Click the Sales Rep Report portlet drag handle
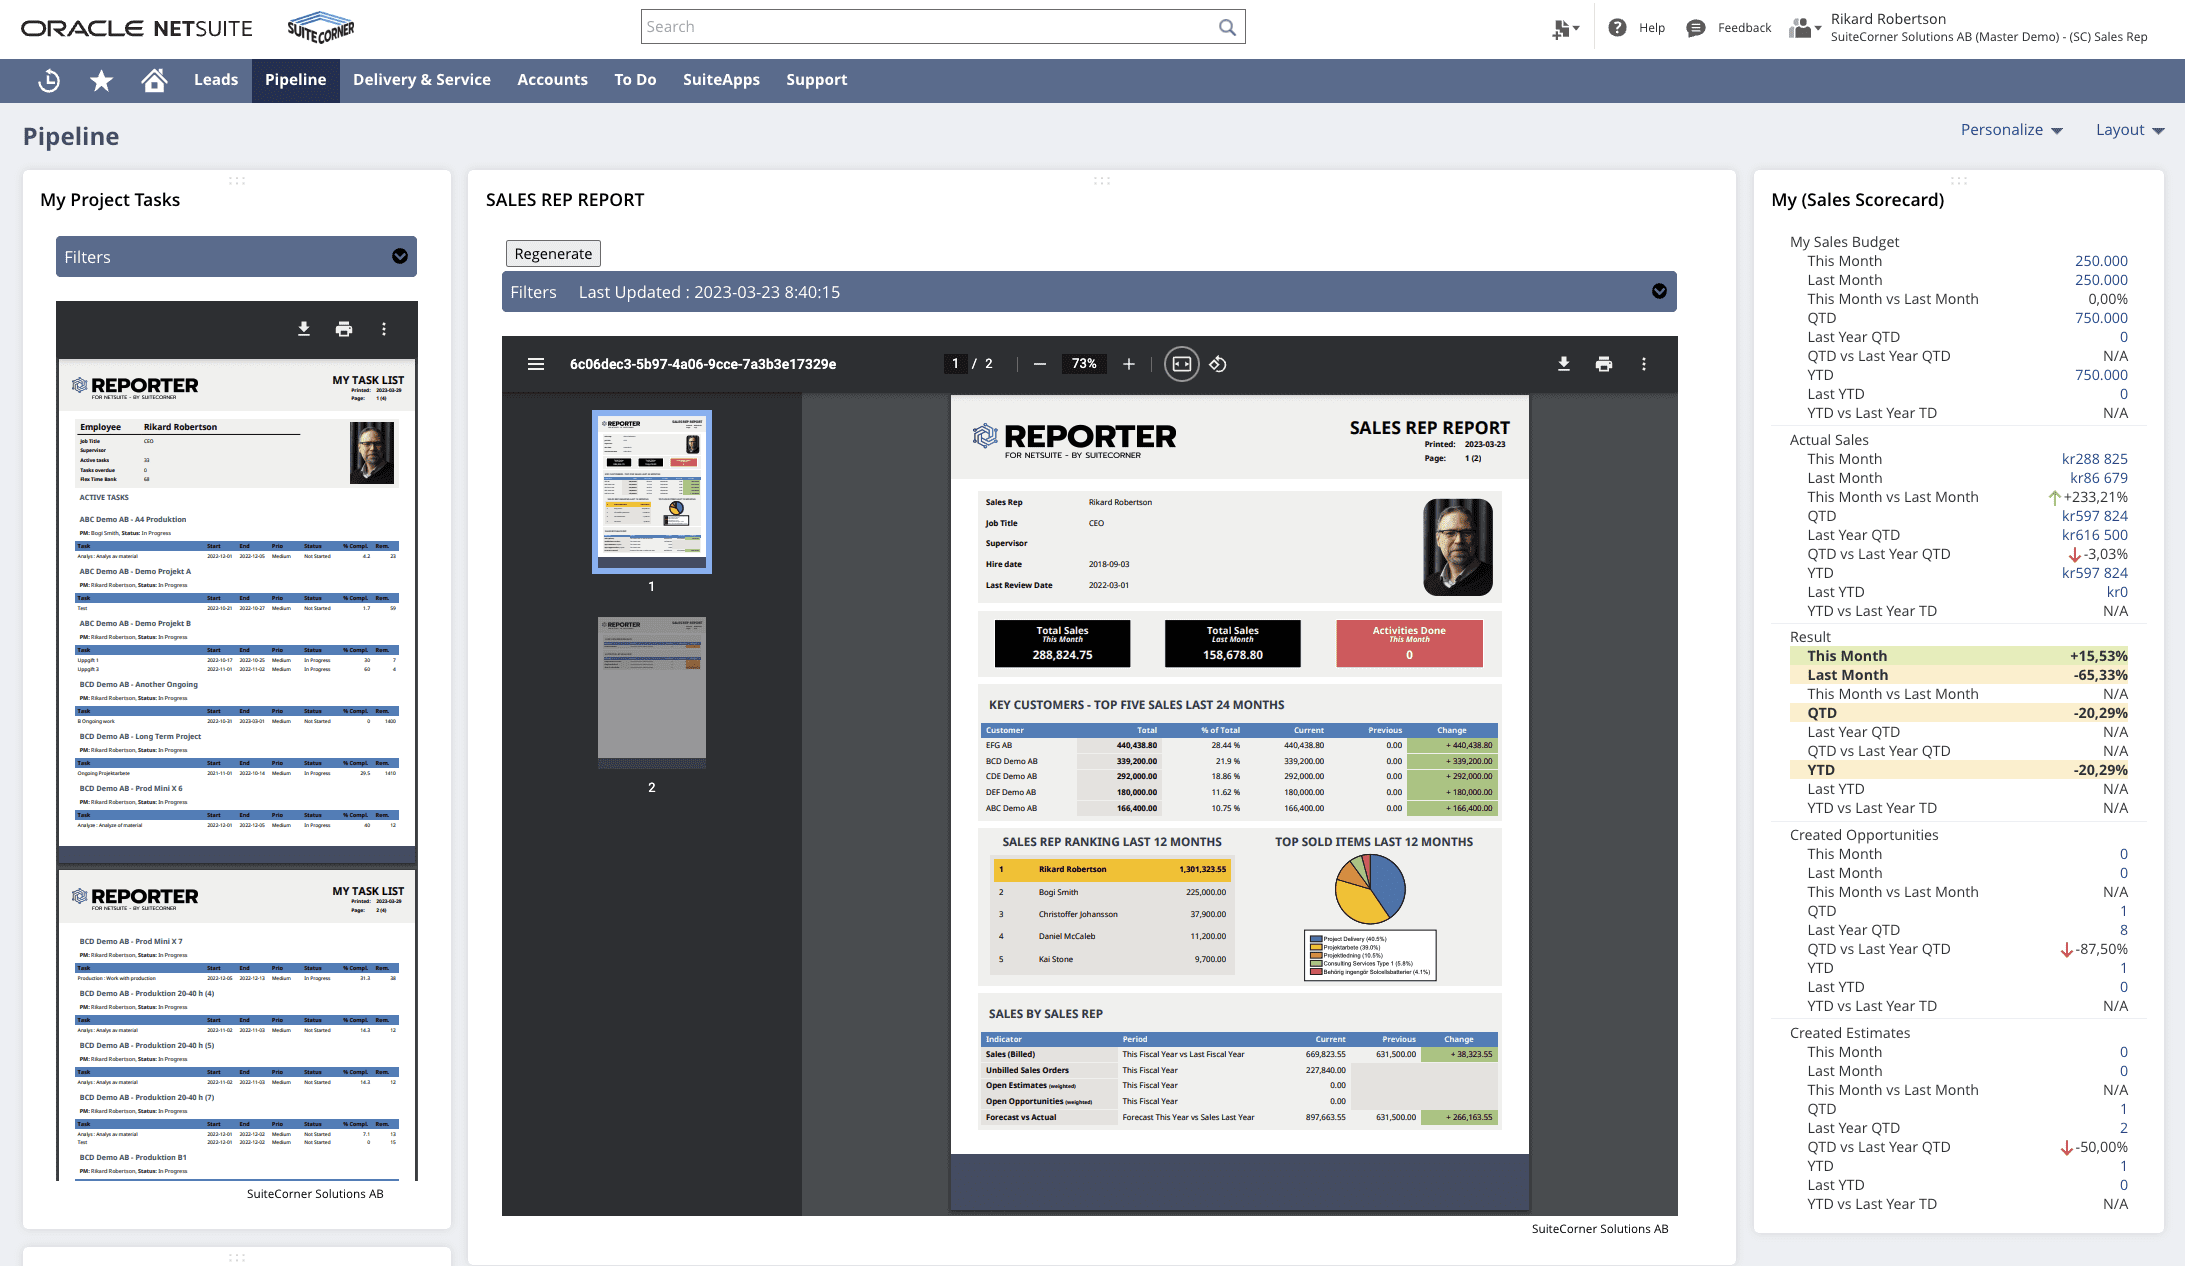Image resolution: width=2185 pixels, height=1266 pixels. coord(1102,181)
